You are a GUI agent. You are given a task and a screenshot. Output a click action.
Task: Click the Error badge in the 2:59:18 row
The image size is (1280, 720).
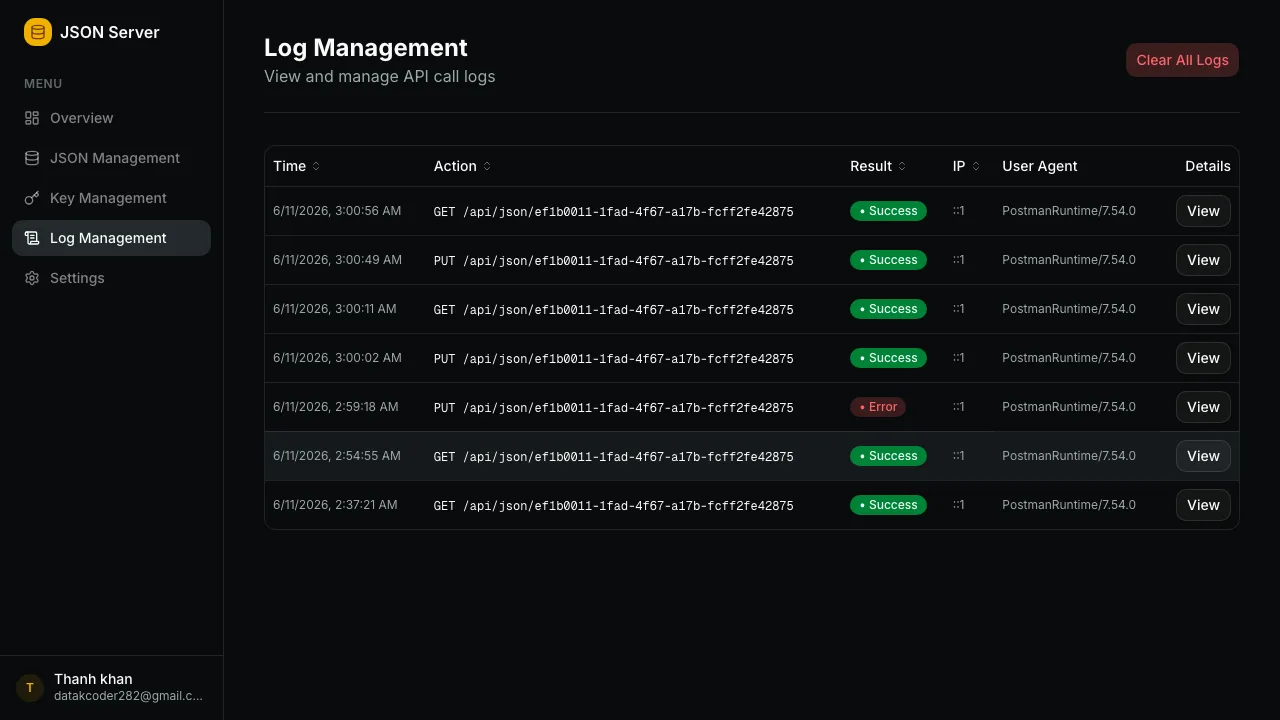click(878, 407)
